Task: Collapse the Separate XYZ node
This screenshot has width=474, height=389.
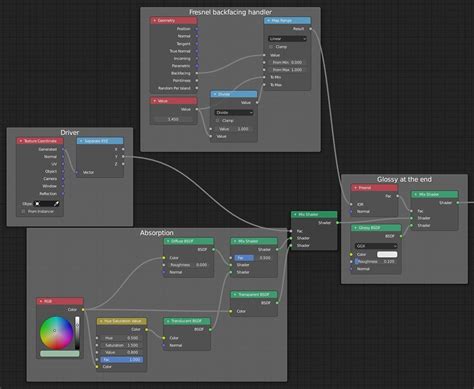Action: click(x=81, y=141)
